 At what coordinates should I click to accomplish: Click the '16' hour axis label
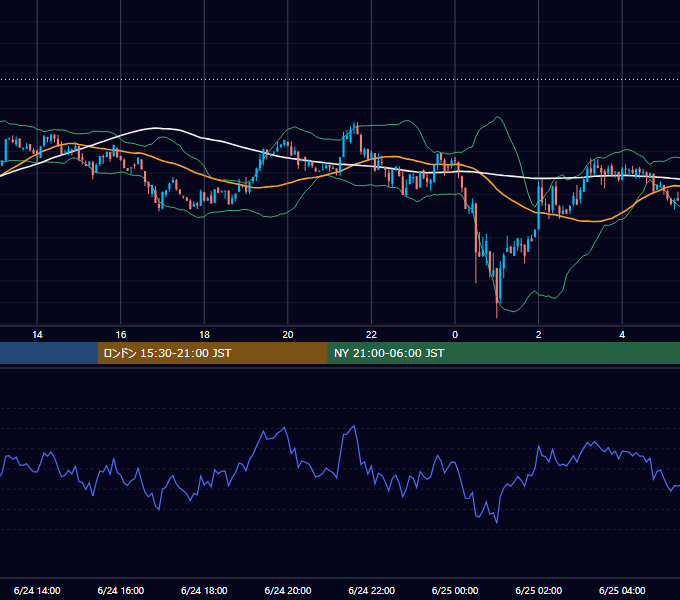[x=121, y=335]
